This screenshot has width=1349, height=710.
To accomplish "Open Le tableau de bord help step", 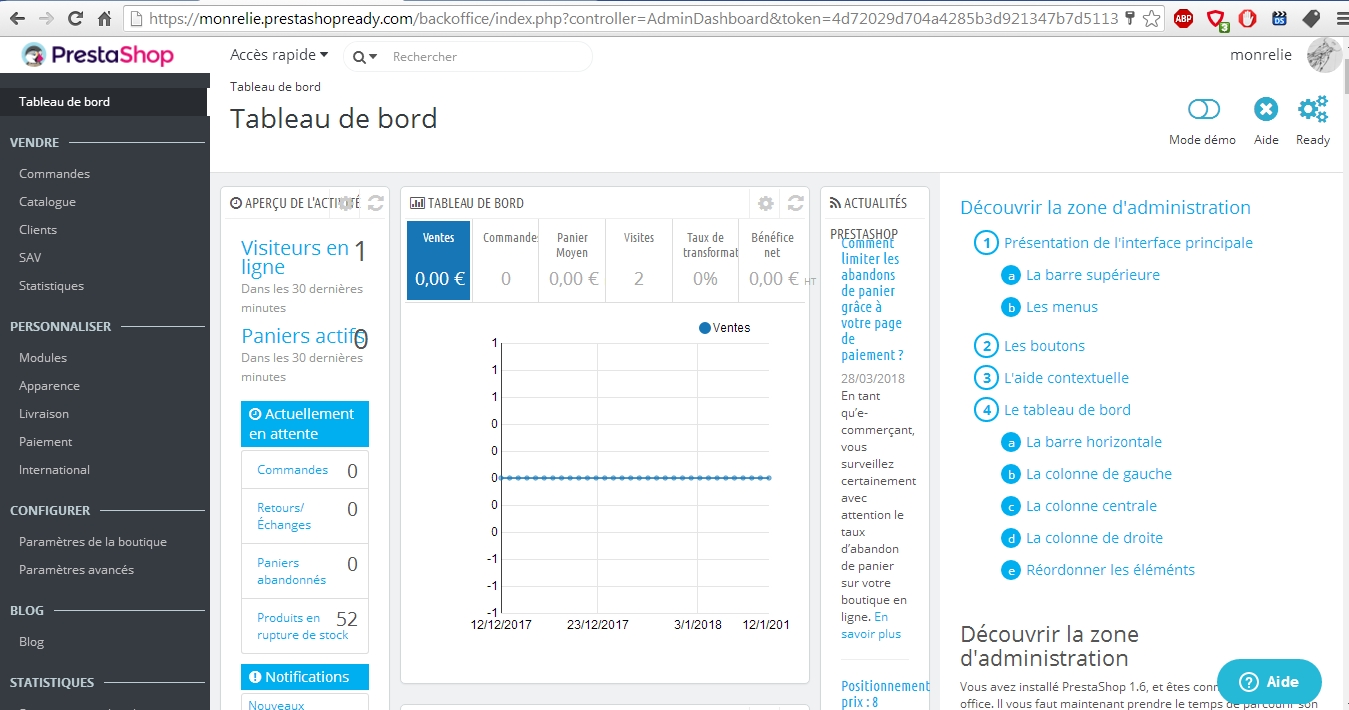I will point(1067,410).
